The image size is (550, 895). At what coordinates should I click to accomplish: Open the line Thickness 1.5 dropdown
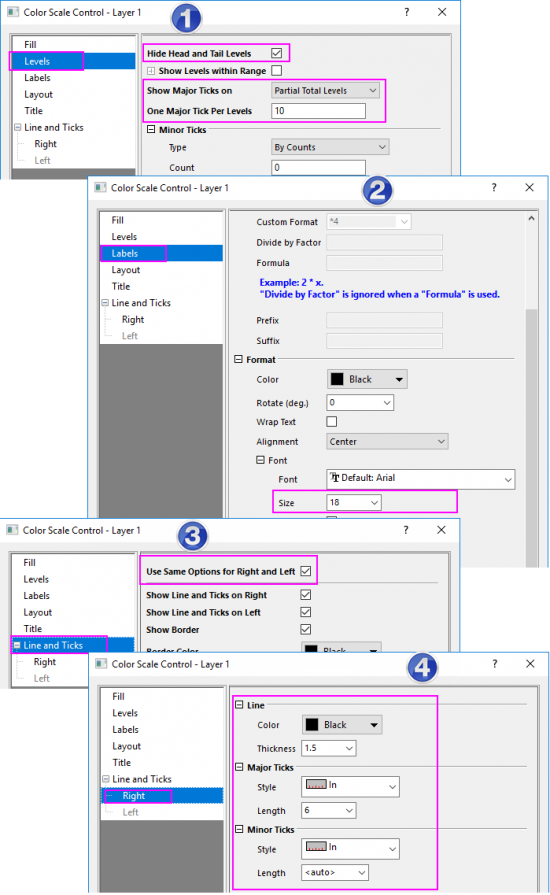[329, 748]
